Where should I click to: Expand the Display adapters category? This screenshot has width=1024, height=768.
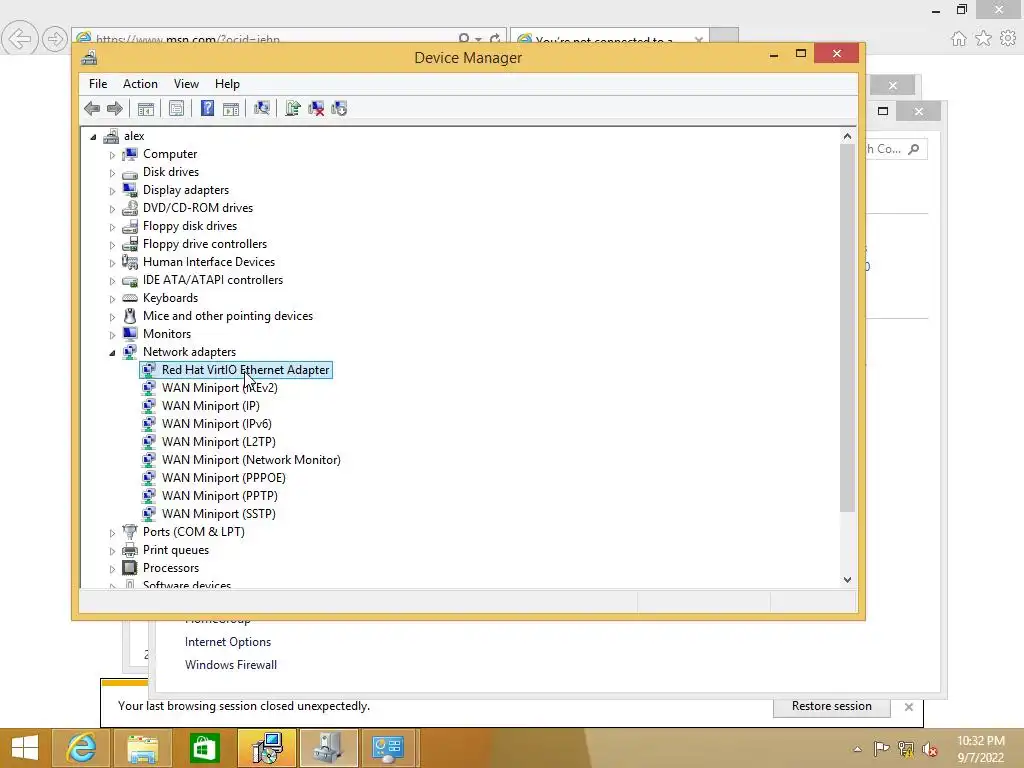pyautogui.click(x=112, y=191)
